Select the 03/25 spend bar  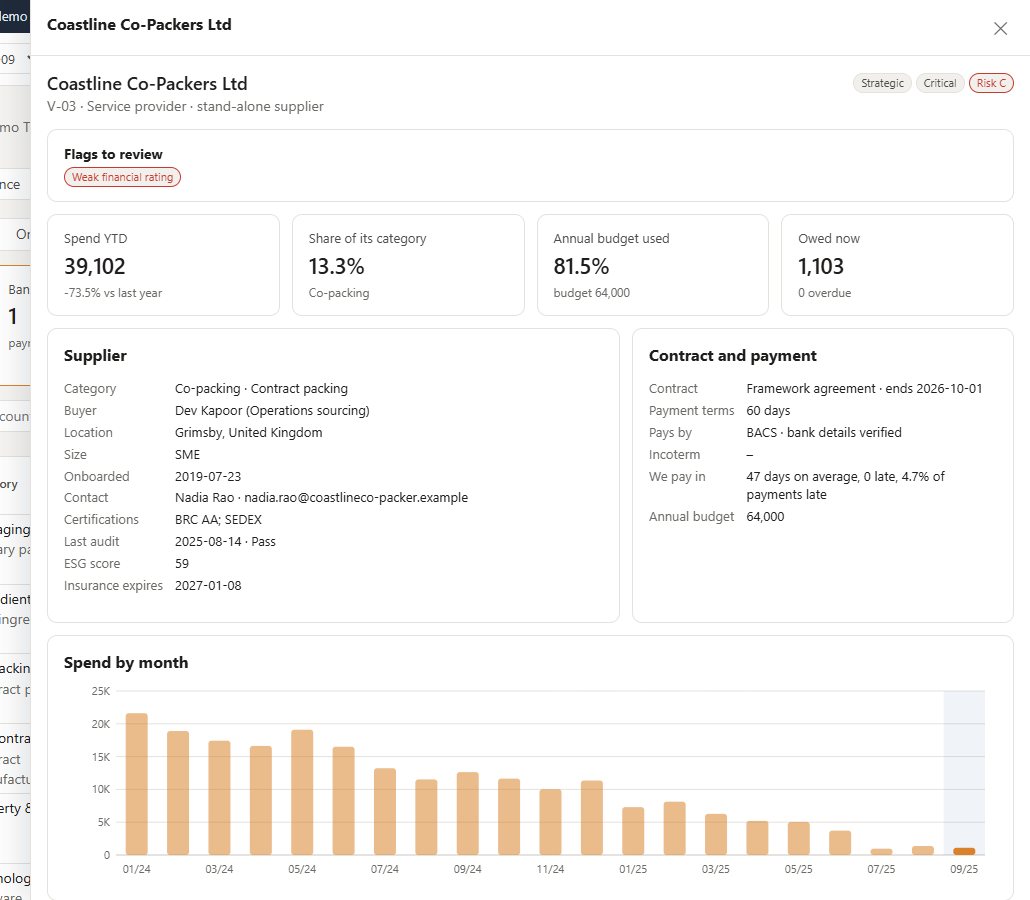[x=716, y=835]
